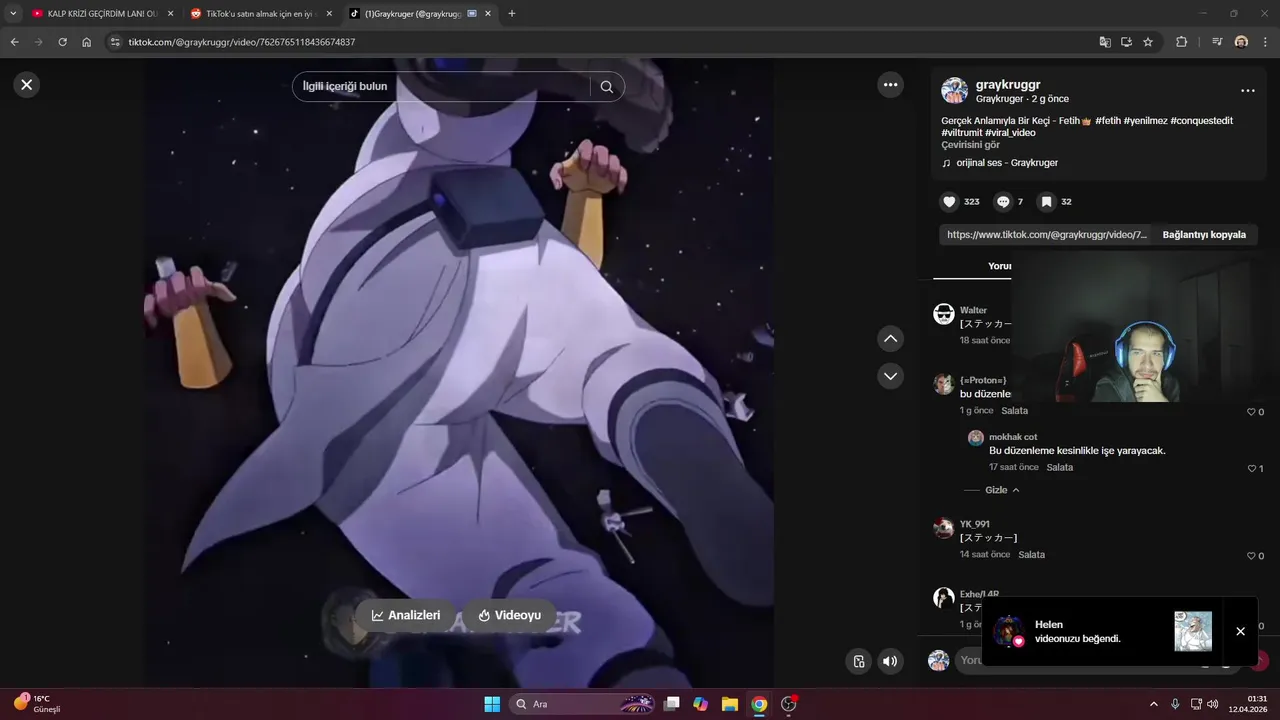Click 'Bağlantıyı kopyala' to copy link
The height and width of the screenshot is (720, 1280).
tap(1204, 235)
